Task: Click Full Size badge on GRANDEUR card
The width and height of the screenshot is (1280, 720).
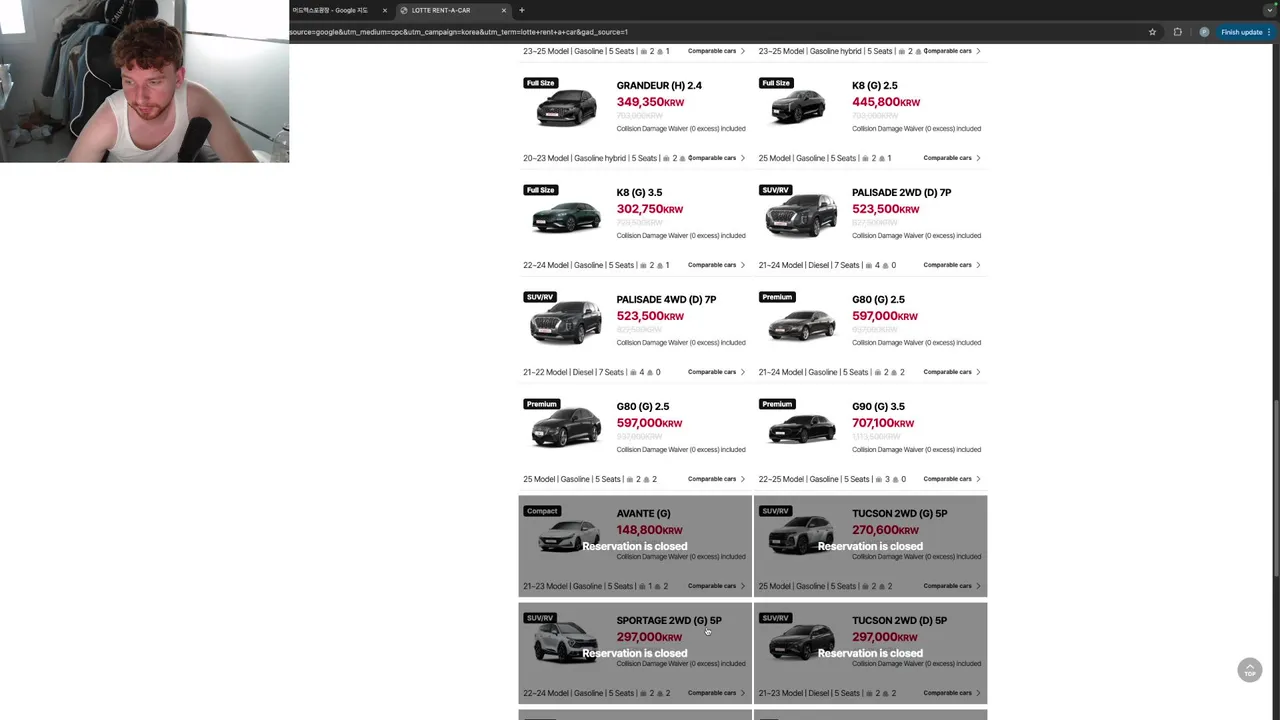Action: point(540,83)
